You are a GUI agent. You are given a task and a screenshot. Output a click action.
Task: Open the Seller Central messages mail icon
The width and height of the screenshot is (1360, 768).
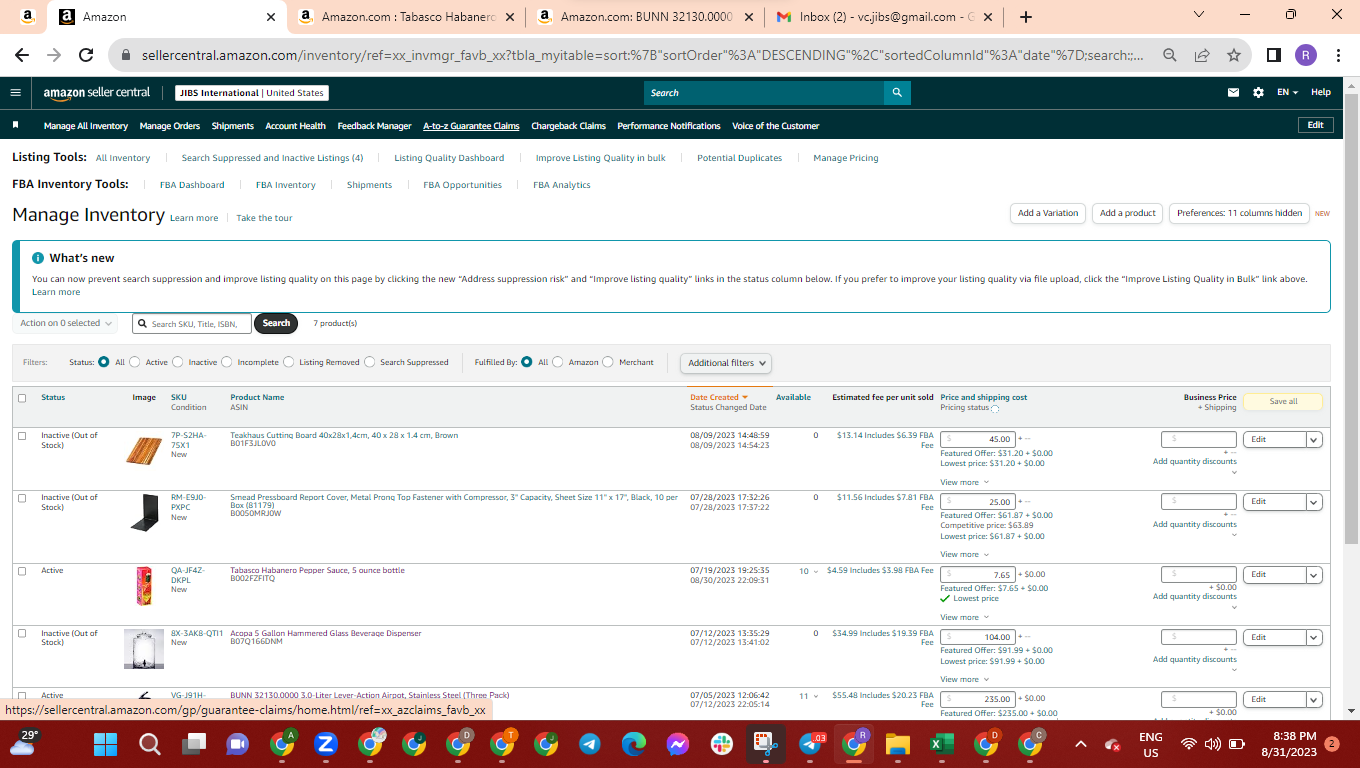click(x=1233, y=93)
